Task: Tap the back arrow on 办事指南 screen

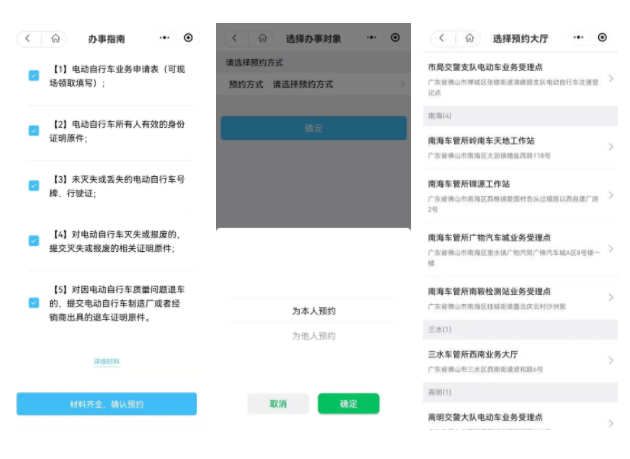Action: pos(28,38)
